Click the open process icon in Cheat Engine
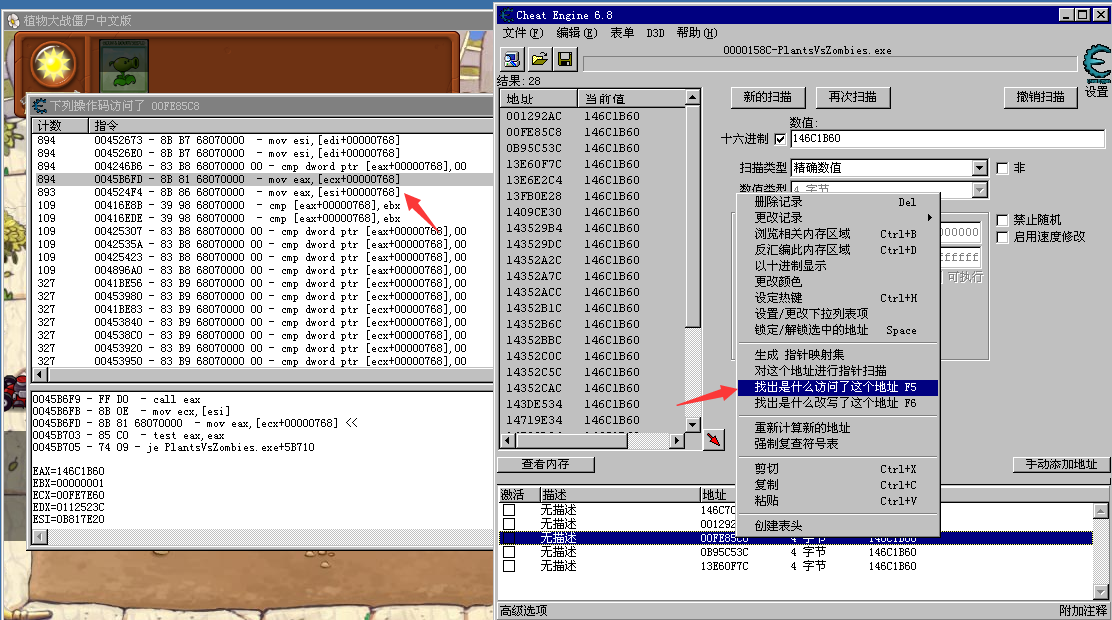 tap(511, 60)
